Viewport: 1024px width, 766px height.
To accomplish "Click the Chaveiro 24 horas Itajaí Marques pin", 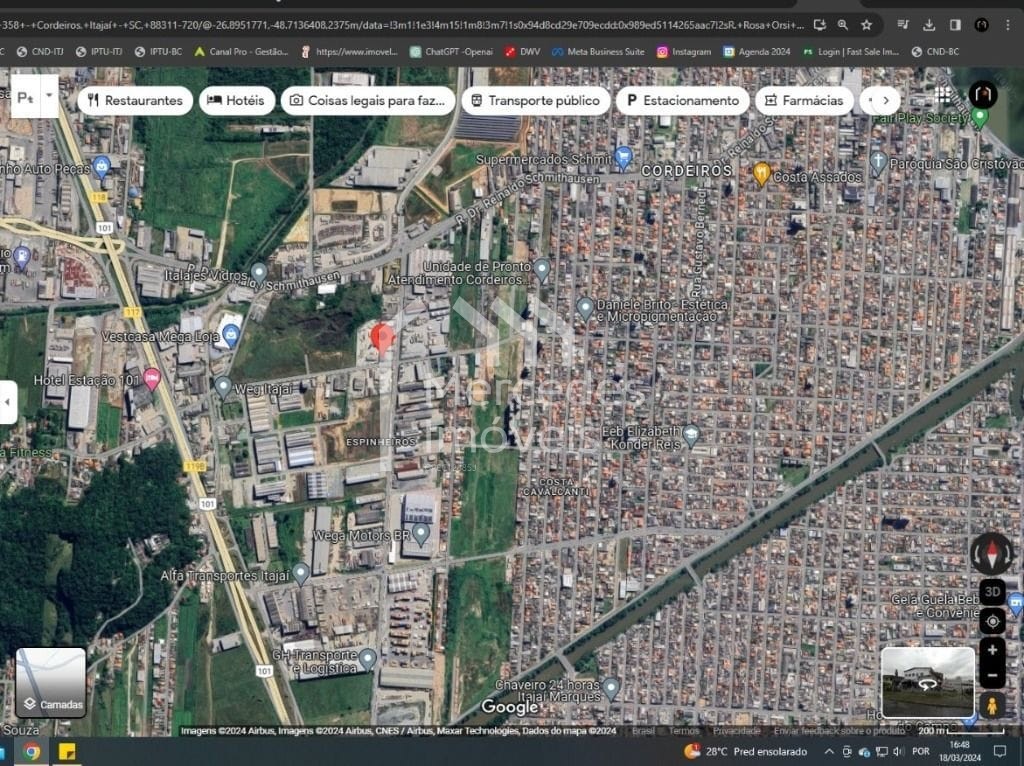I will coord(611,688).
